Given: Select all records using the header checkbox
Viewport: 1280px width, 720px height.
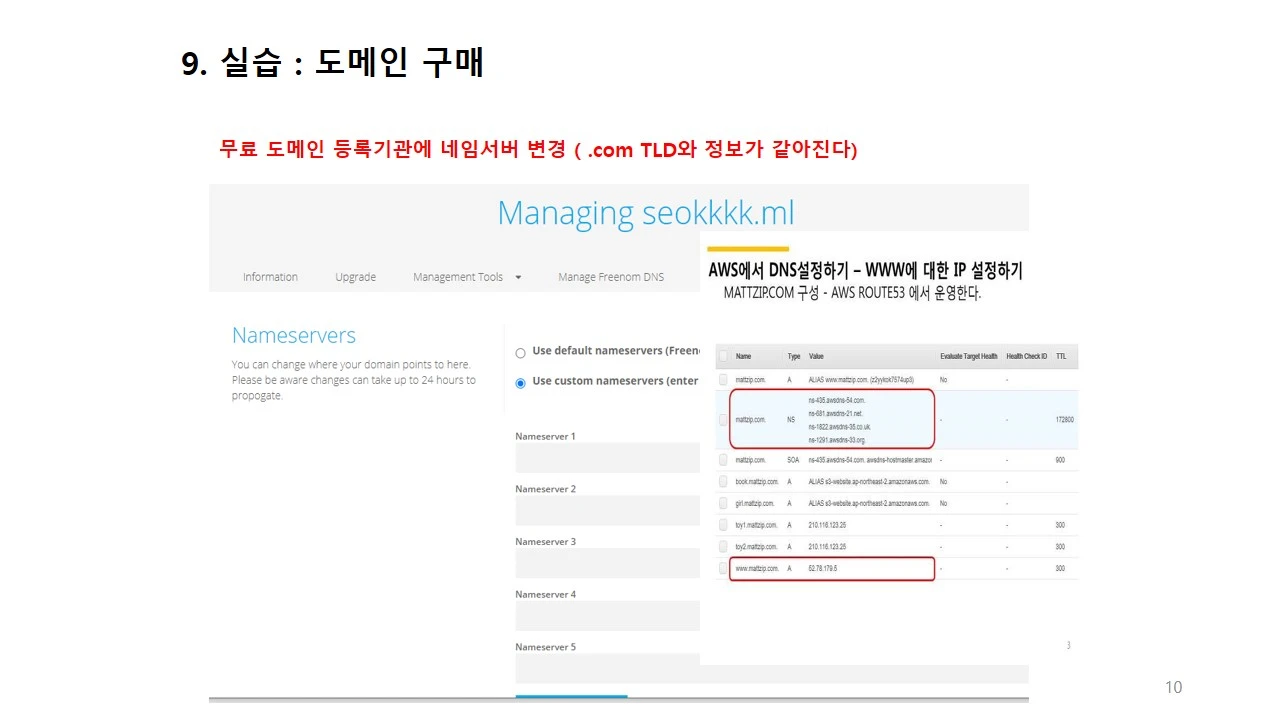Looking at the screenshot, I should pos(723,356).
